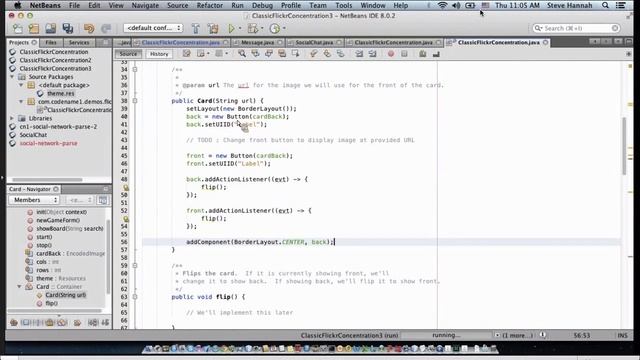Click the Uncomment icon in editor toolbar

[x=436, y=54]
